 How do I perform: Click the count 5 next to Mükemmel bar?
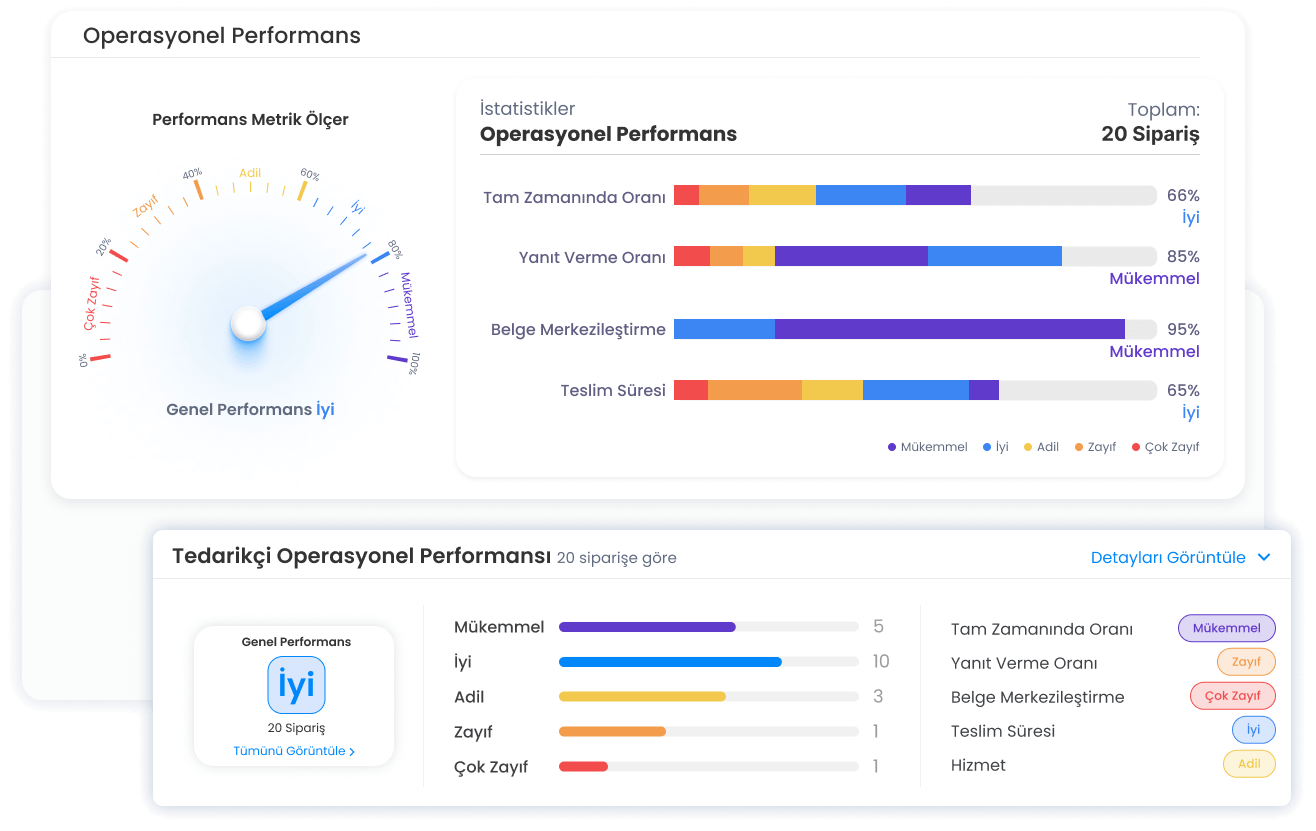(x=878, y=627)
